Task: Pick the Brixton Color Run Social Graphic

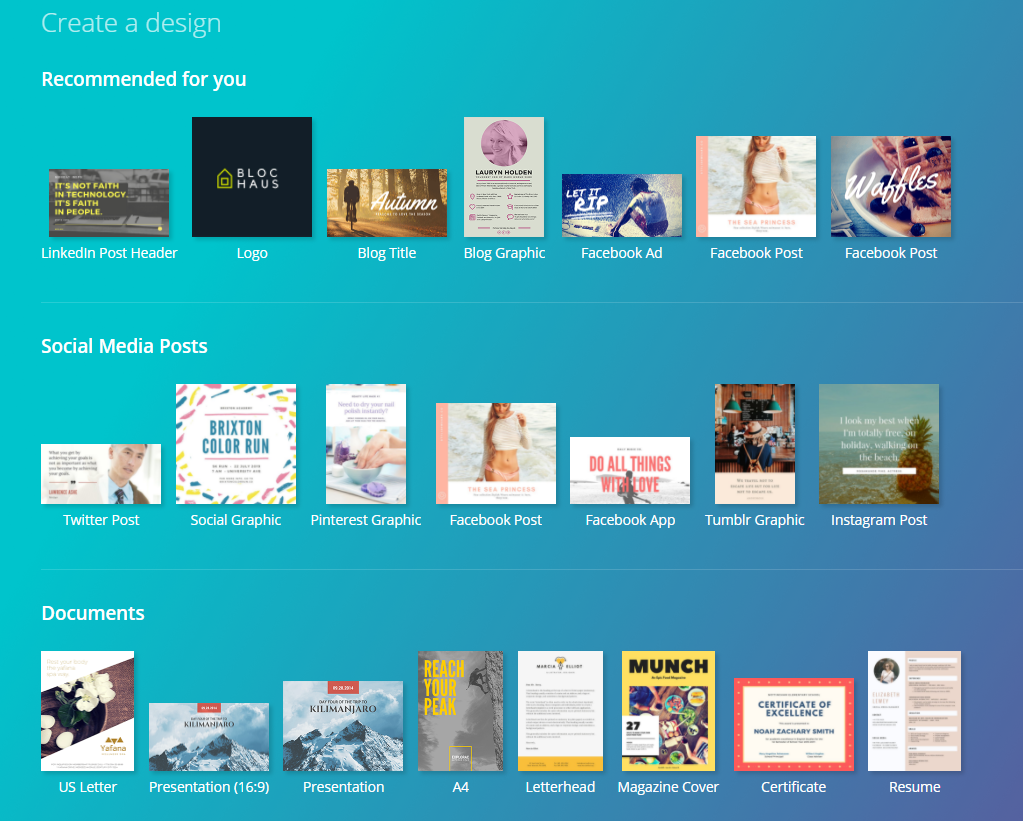Action: 235,444
